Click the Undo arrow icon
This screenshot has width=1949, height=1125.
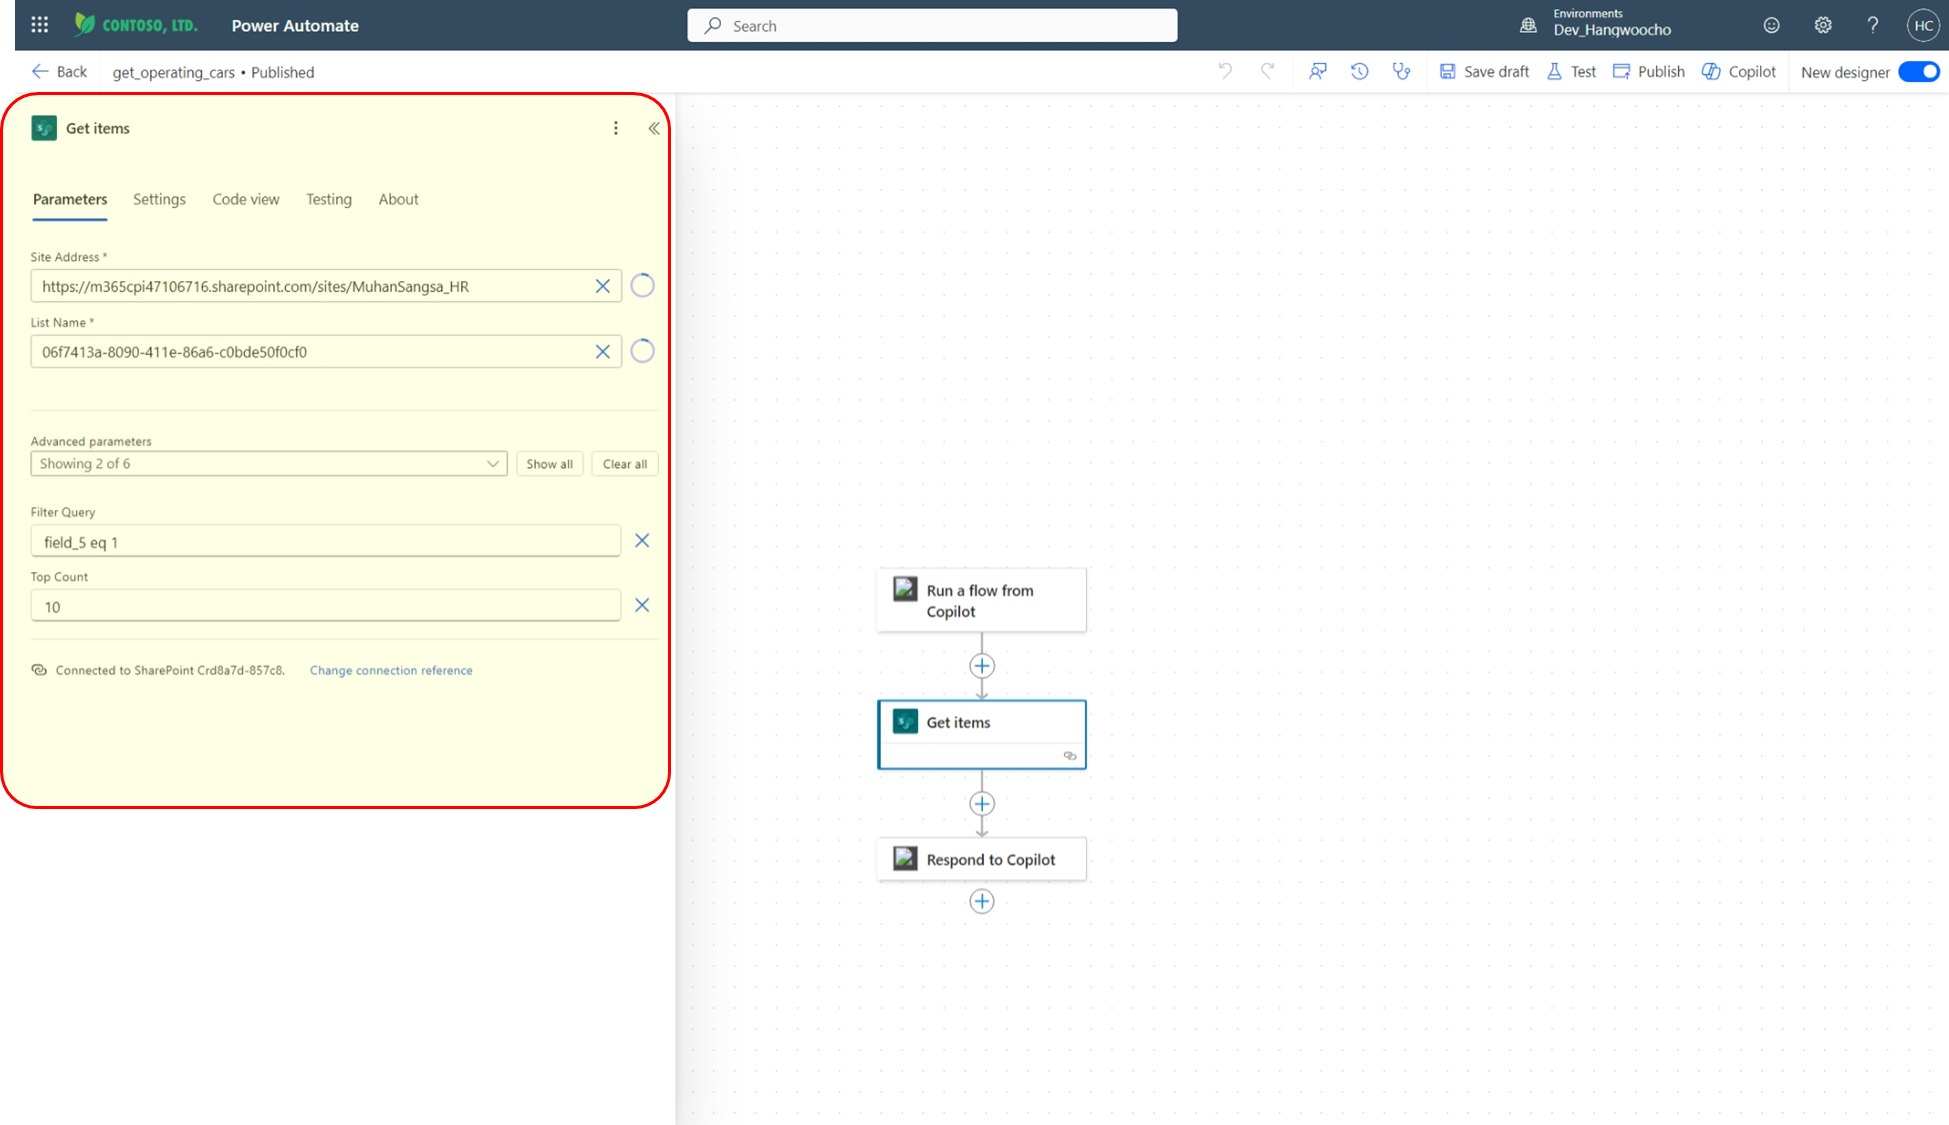pyautogui.click(x=1225, y=71)
